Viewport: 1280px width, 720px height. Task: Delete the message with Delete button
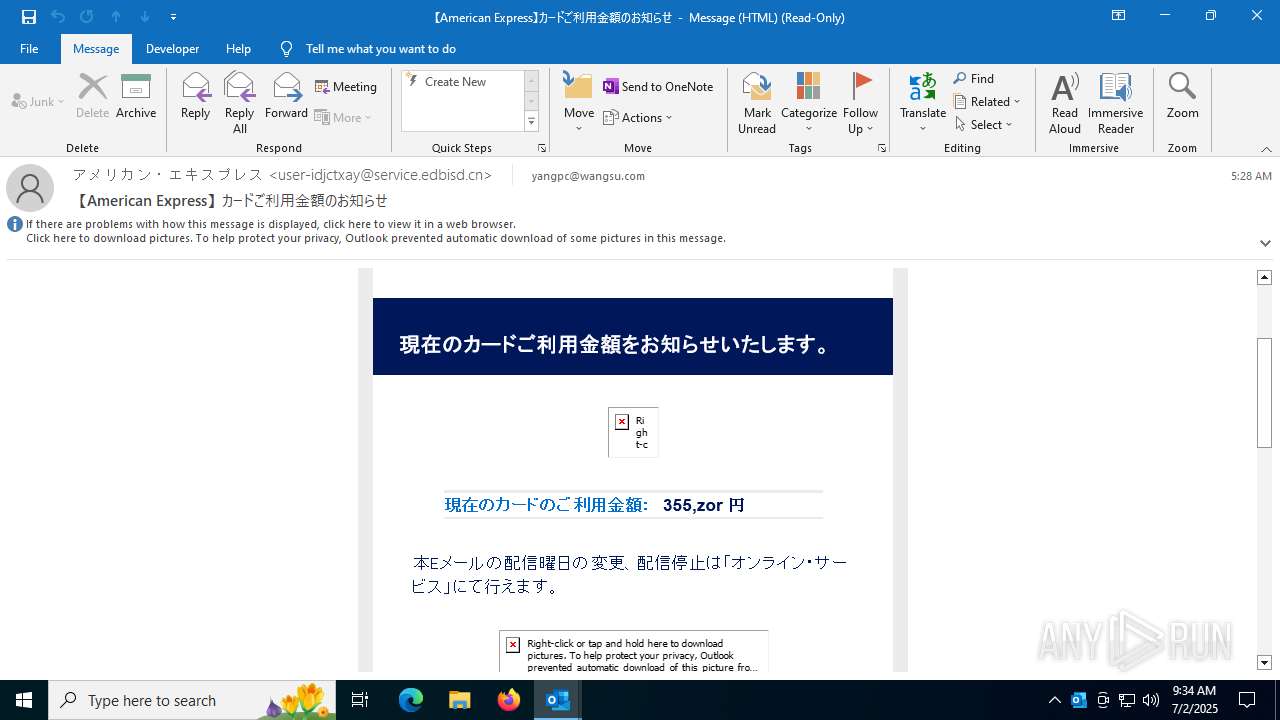(93, 97)
